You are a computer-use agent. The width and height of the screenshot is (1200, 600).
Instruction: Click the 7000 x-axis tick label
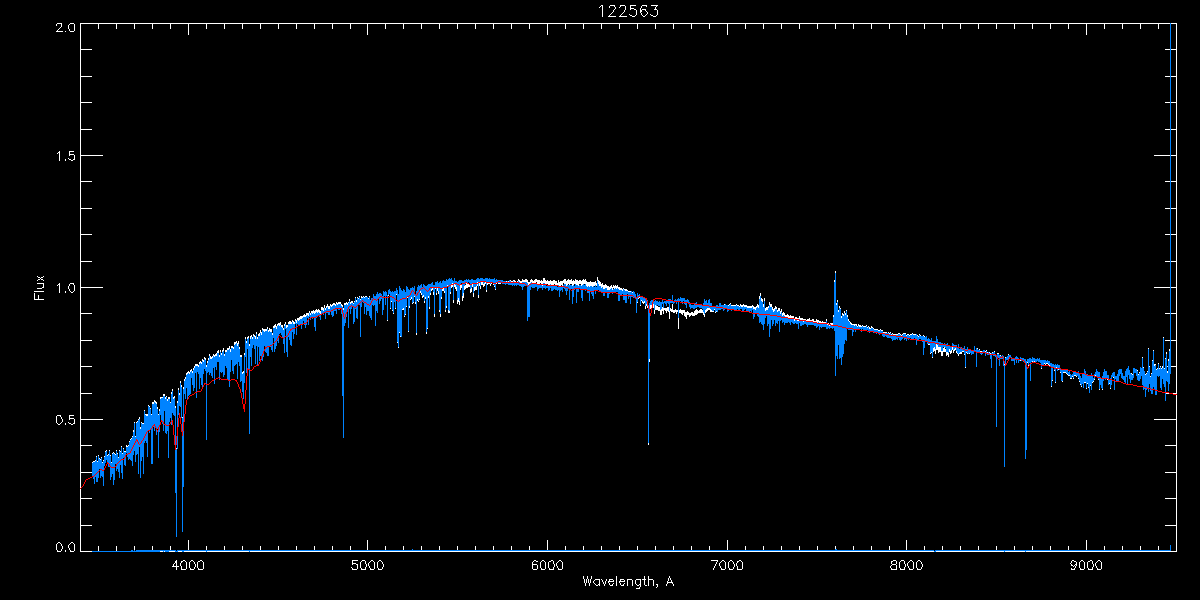click(x=727, y=565)
